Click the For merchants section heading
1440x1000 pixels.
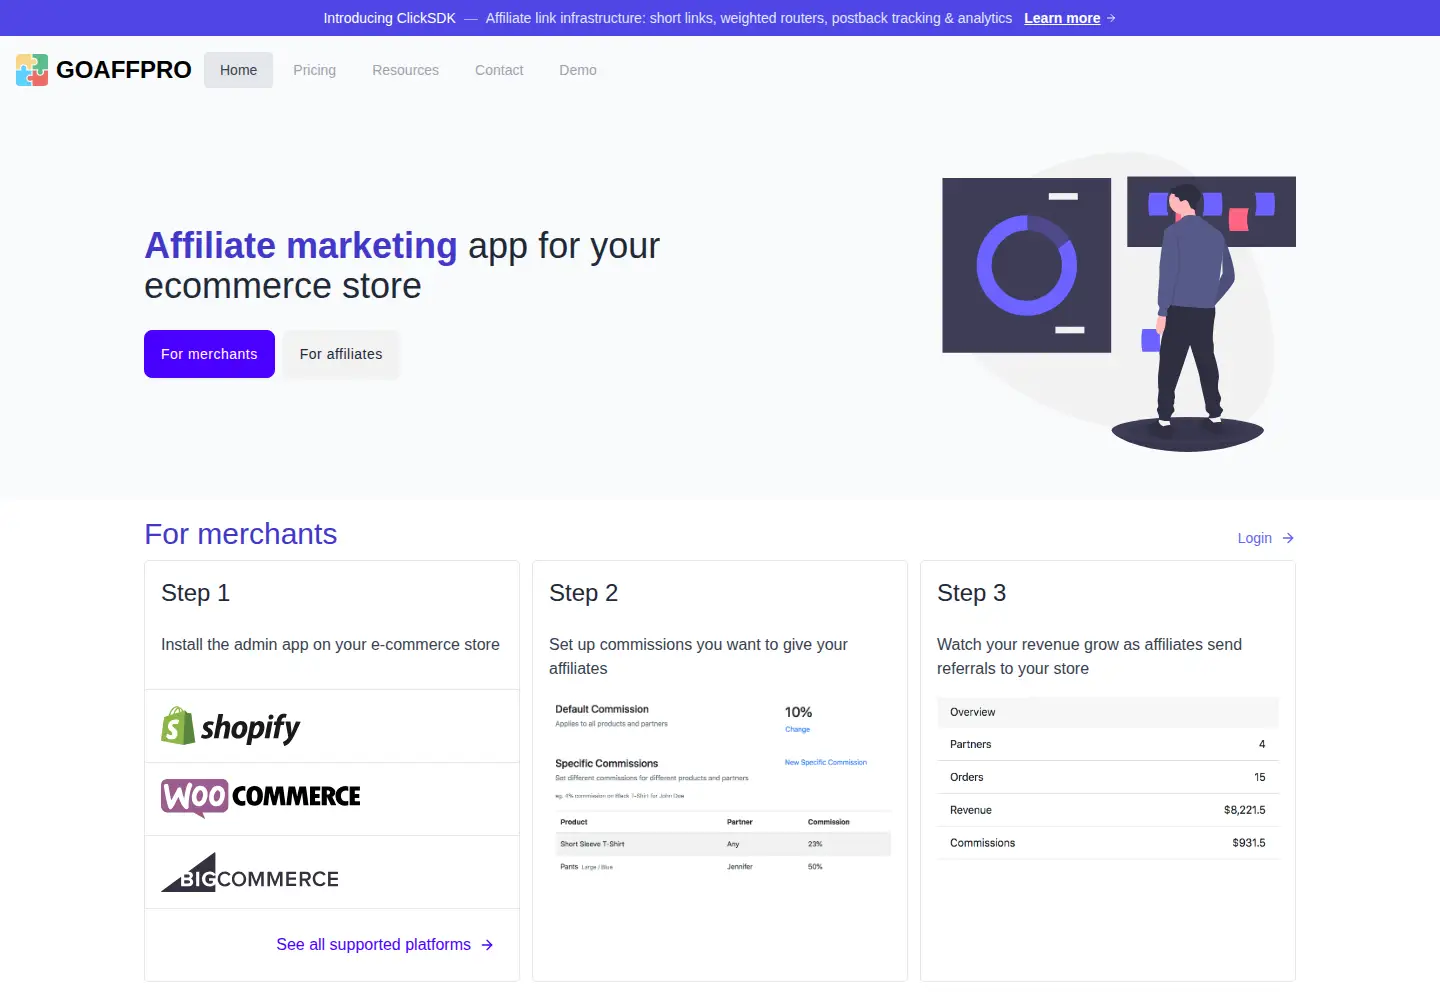point(241,534)
